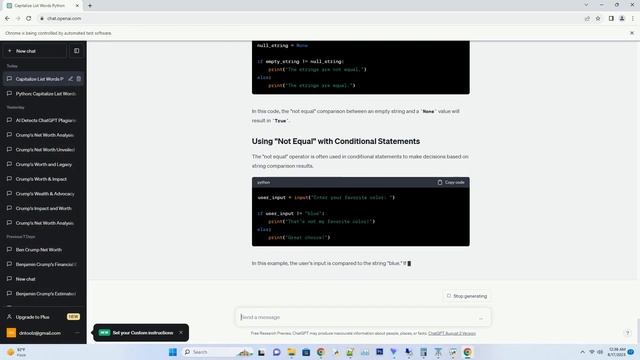
Task: Open a new browser tab with plus
Action: tap(90, 6)
